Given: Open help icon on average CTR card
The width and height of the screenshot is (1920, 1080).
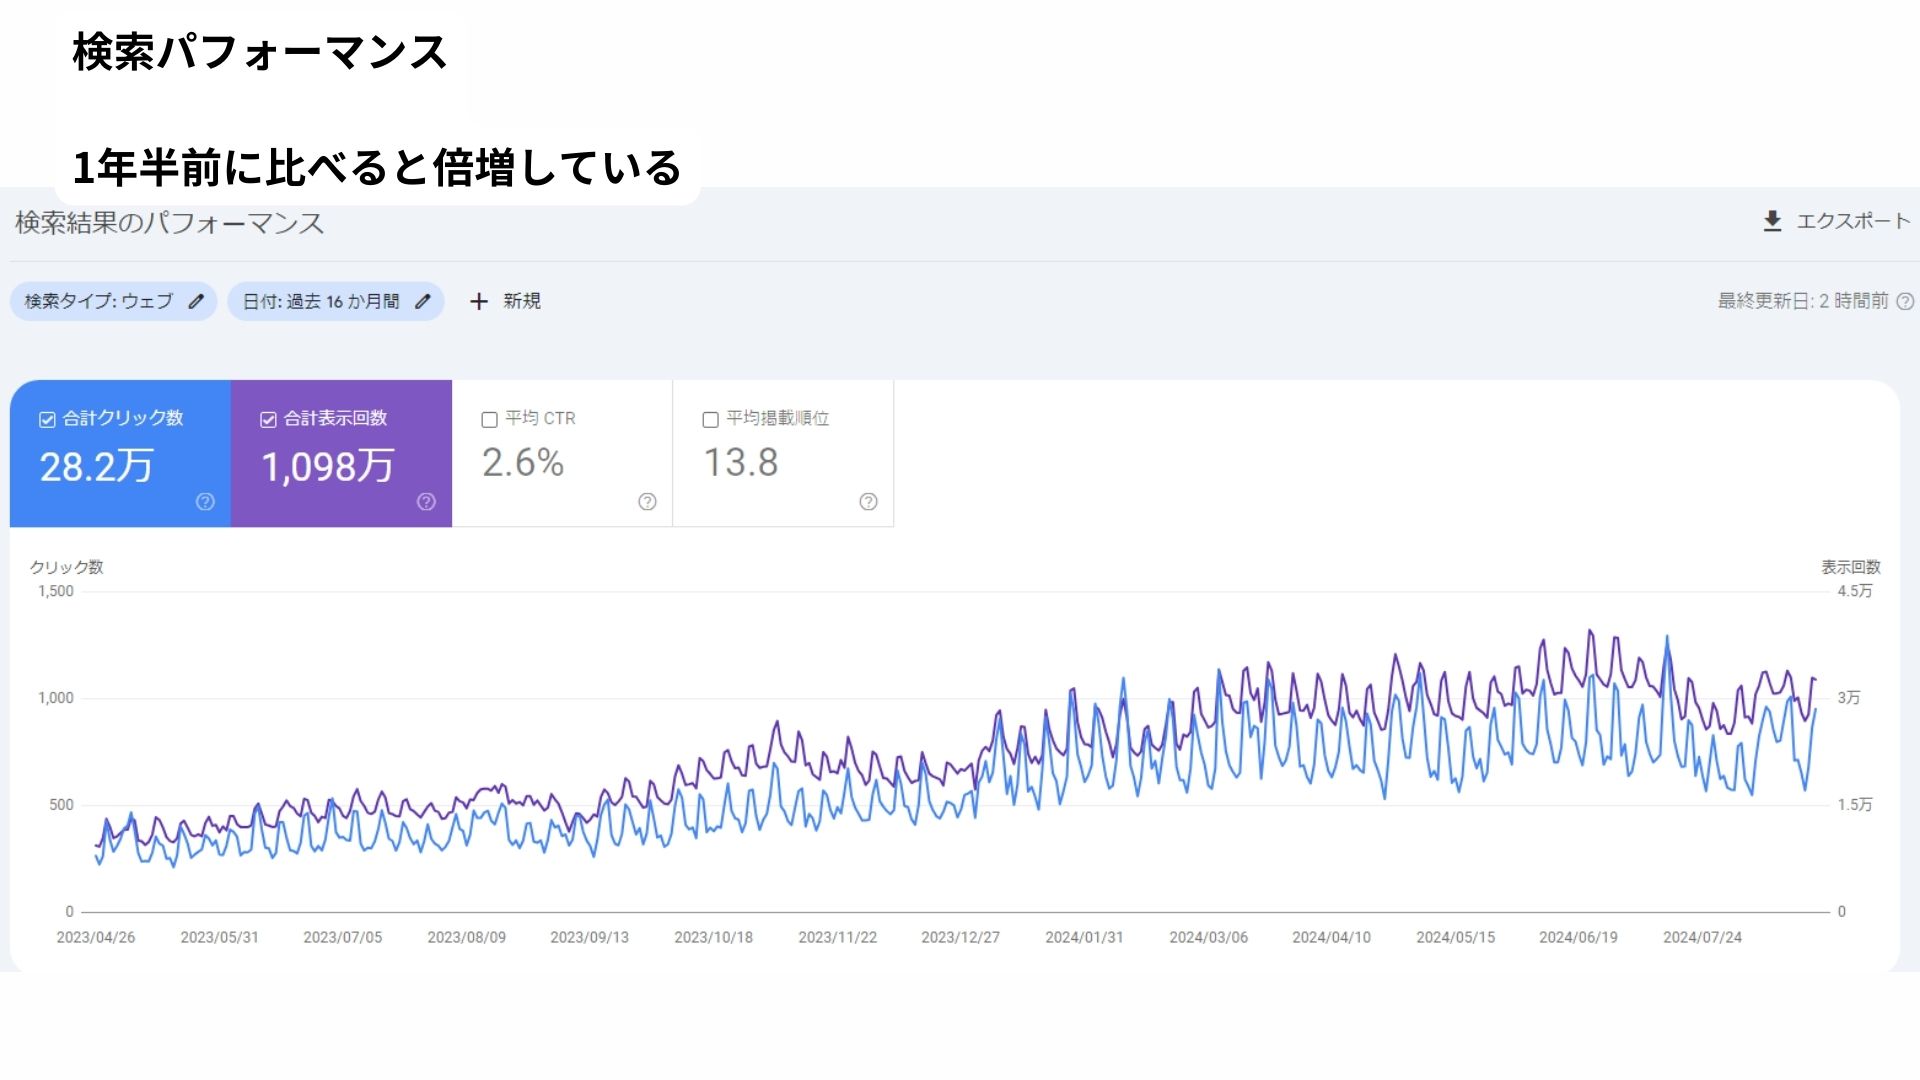Looking at the screenshot, I should pyautogui.click(x=647, y=502).
